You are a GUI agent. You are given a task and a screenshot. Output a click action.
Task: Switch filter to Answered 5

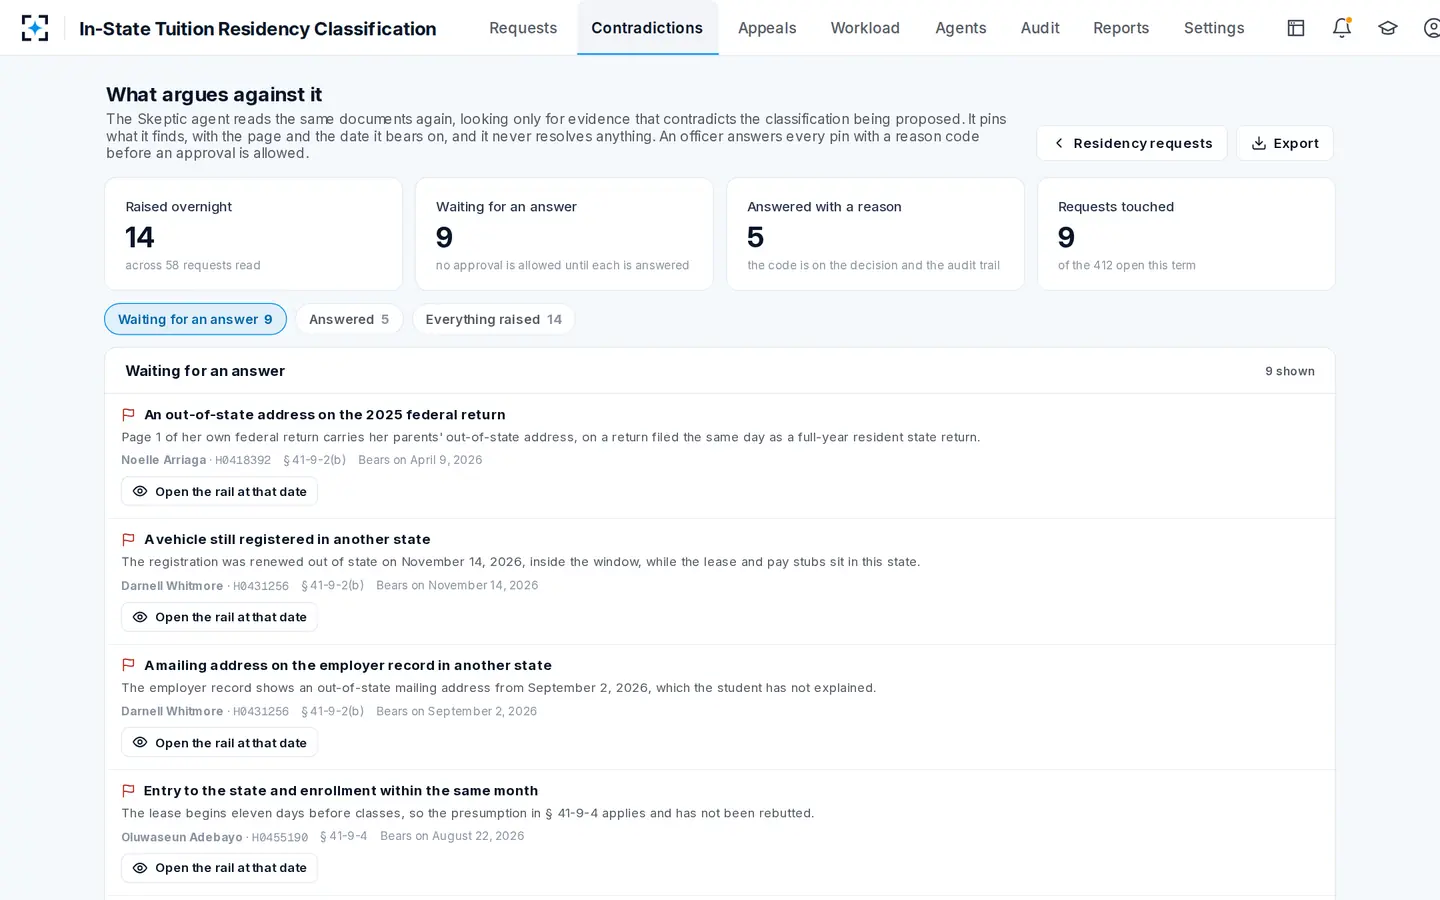coord(349,319)
